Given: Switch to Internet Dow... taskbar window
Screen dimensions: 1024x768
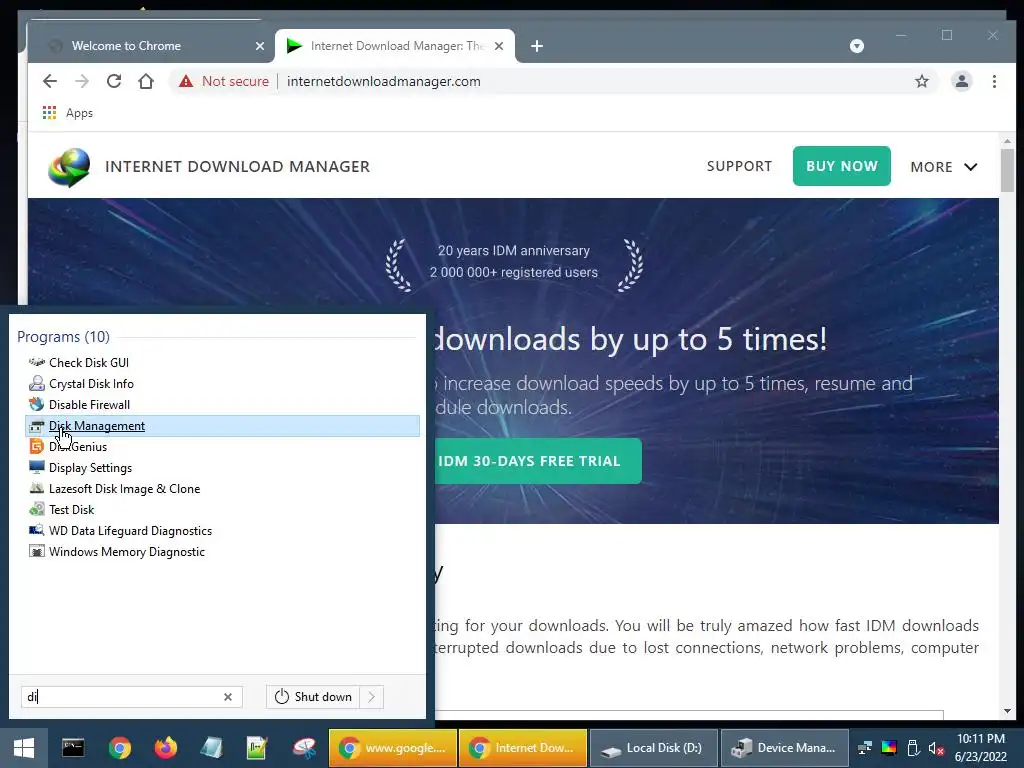Looking at the screenshot, I should pyautogui.click(x=523, y=748).
